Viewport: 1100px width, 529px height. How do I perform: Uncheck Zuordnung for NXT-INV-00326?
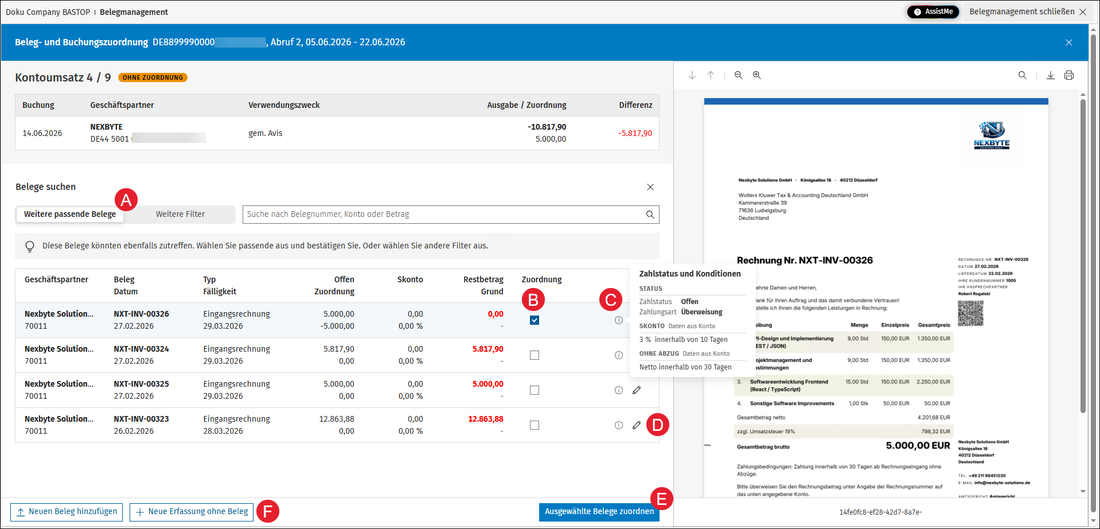[535, 320]
